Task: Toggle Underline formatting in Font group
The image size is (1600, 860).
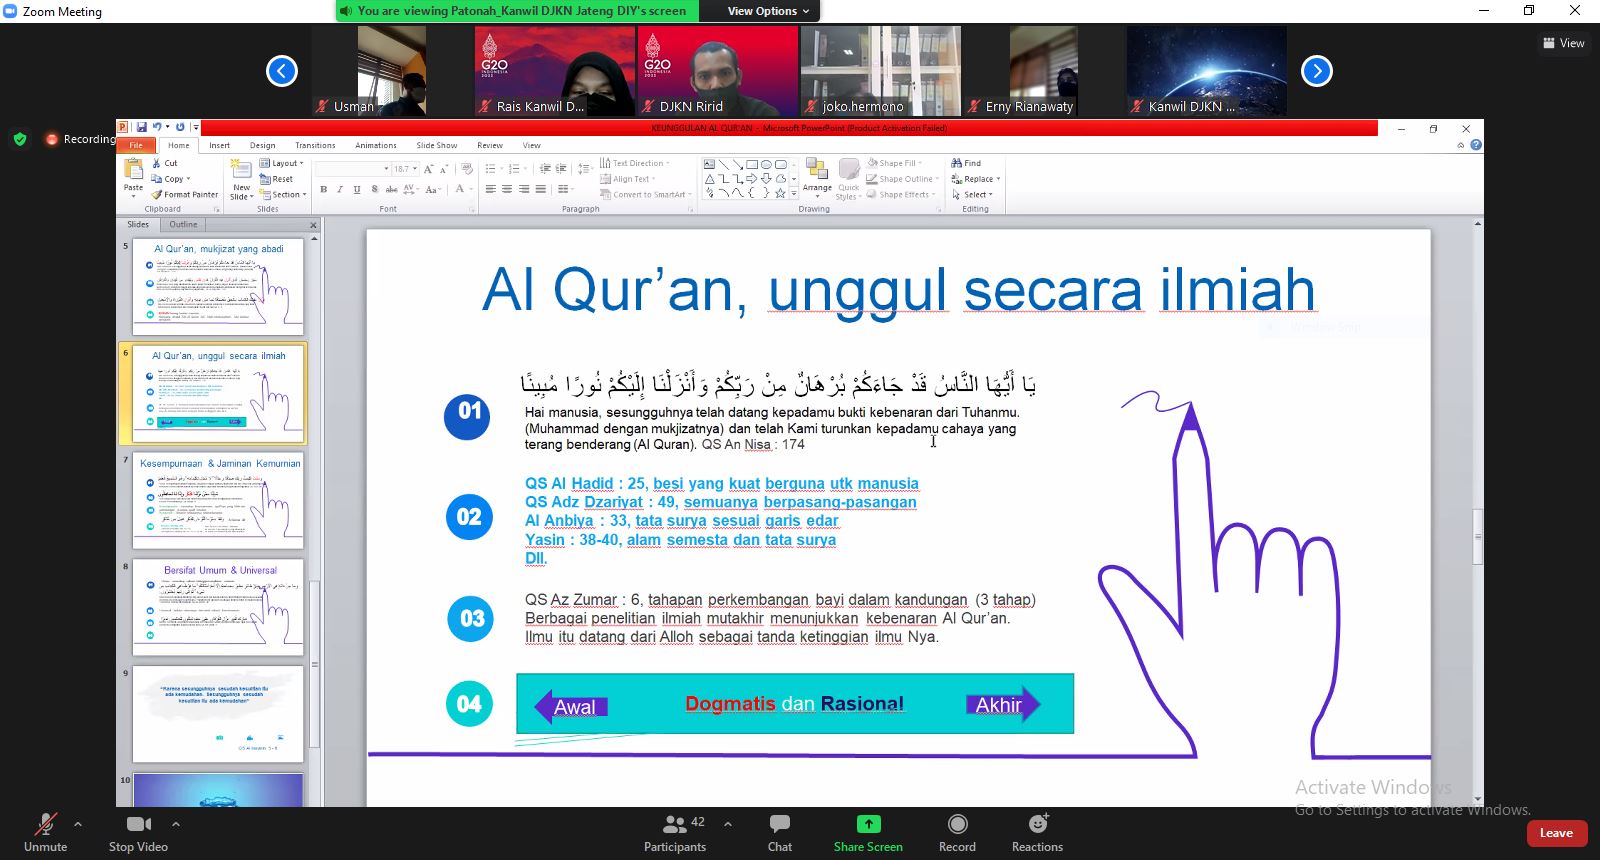Action: coord(357,189)
